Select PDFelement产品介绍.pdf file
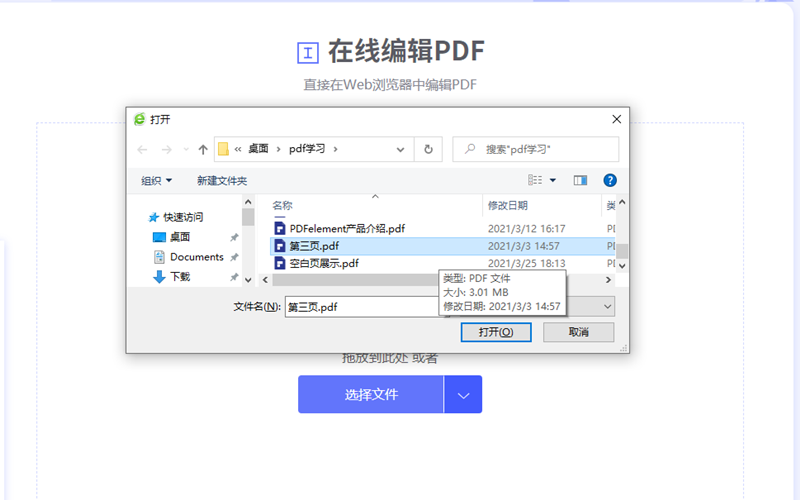Screen dimensions: 800x500 coord(347,229)
